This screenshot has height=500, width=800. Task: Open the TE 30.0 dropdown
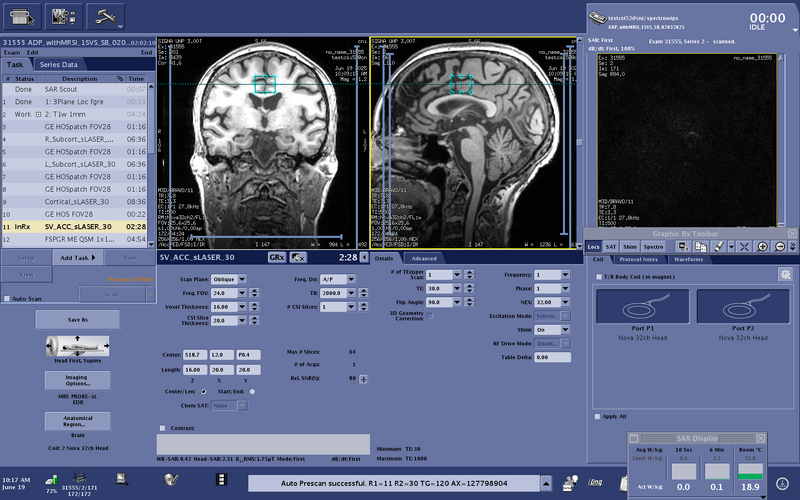pyautogui.click(x=457, y=288)
